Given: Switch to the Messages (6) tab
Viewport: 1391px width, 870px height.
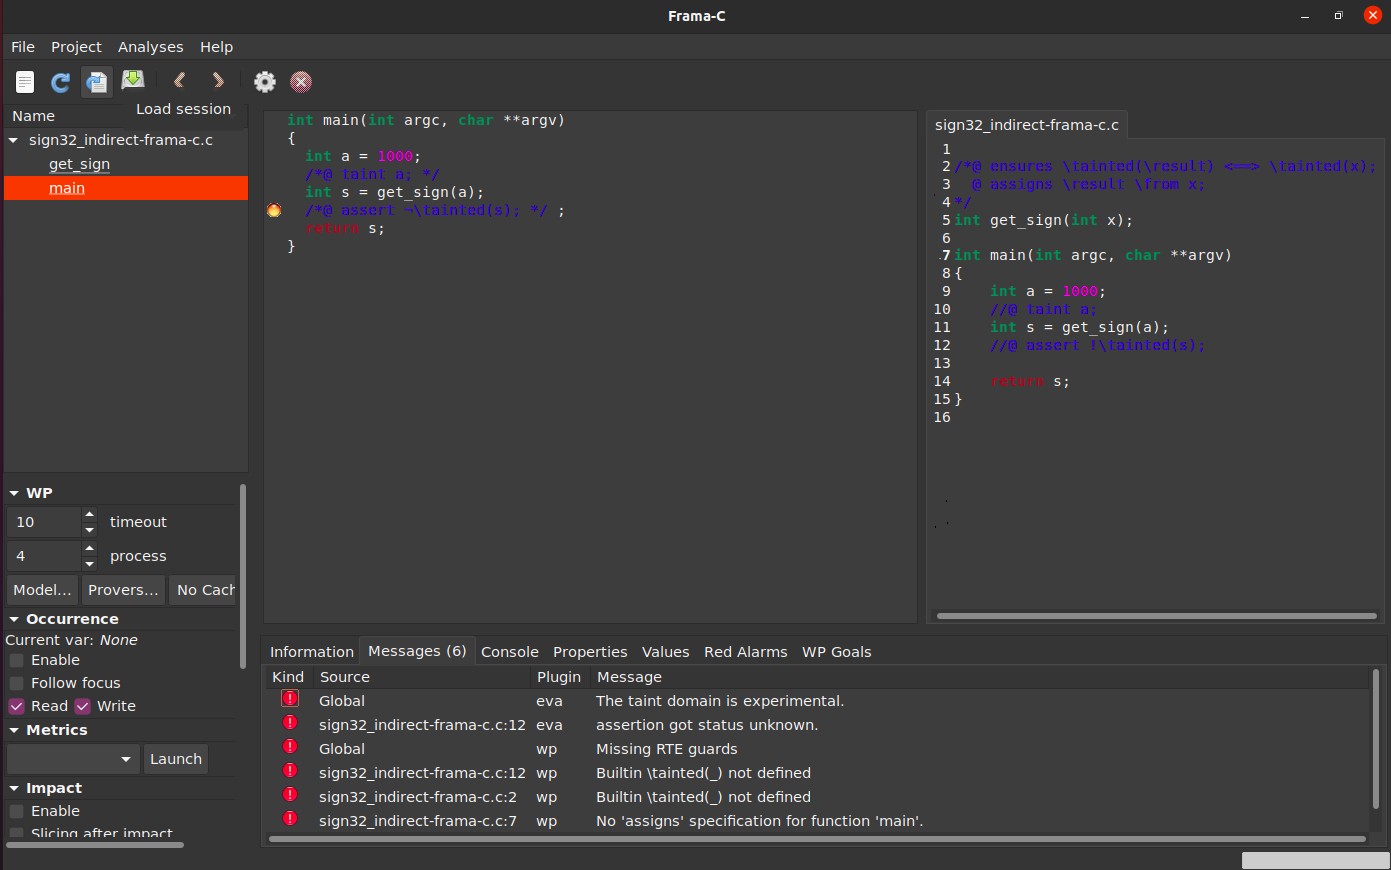Looking at the screenshot, I should tap(417, 651).
